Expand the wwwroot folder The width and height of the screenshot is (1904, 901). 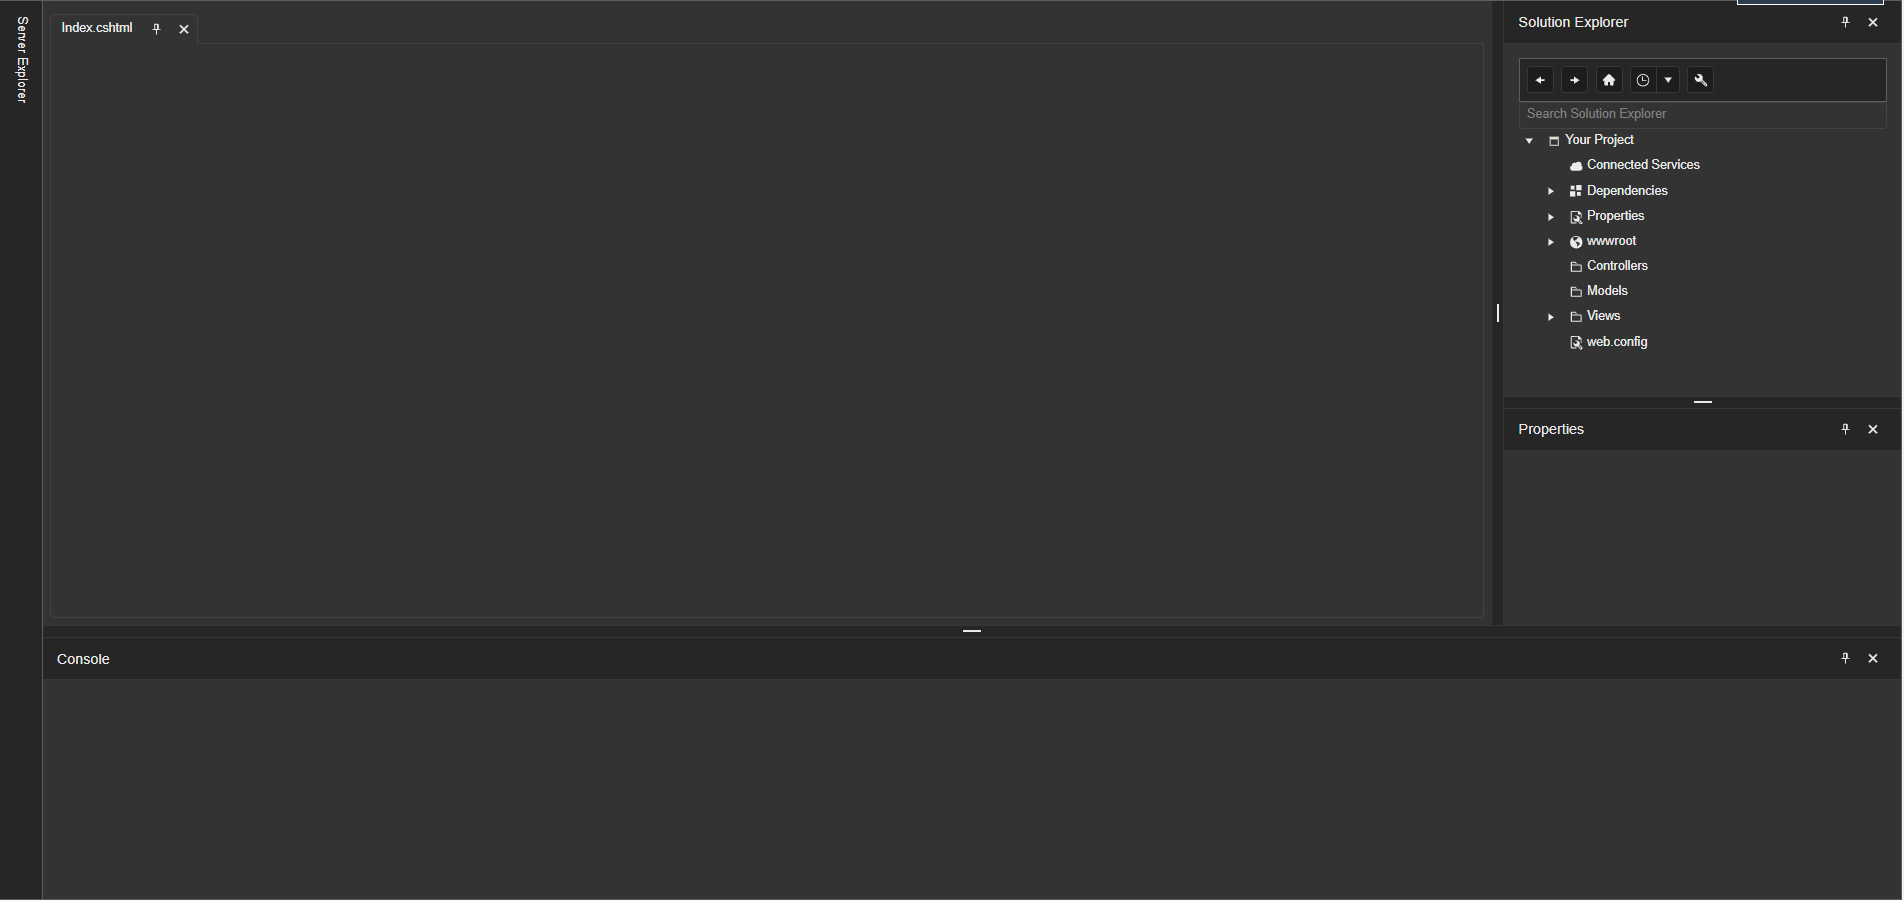1551,242
